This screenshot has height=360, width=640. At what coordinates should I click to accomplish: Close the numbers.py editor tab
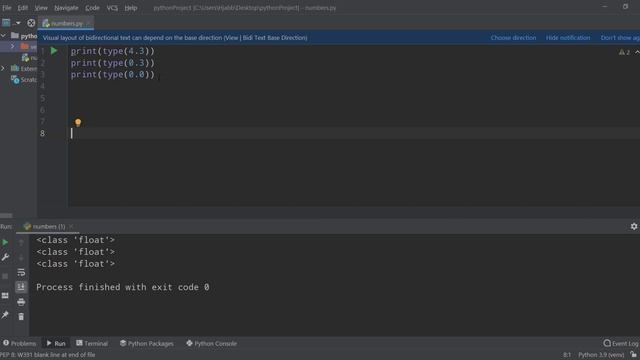tap(88, 23)
